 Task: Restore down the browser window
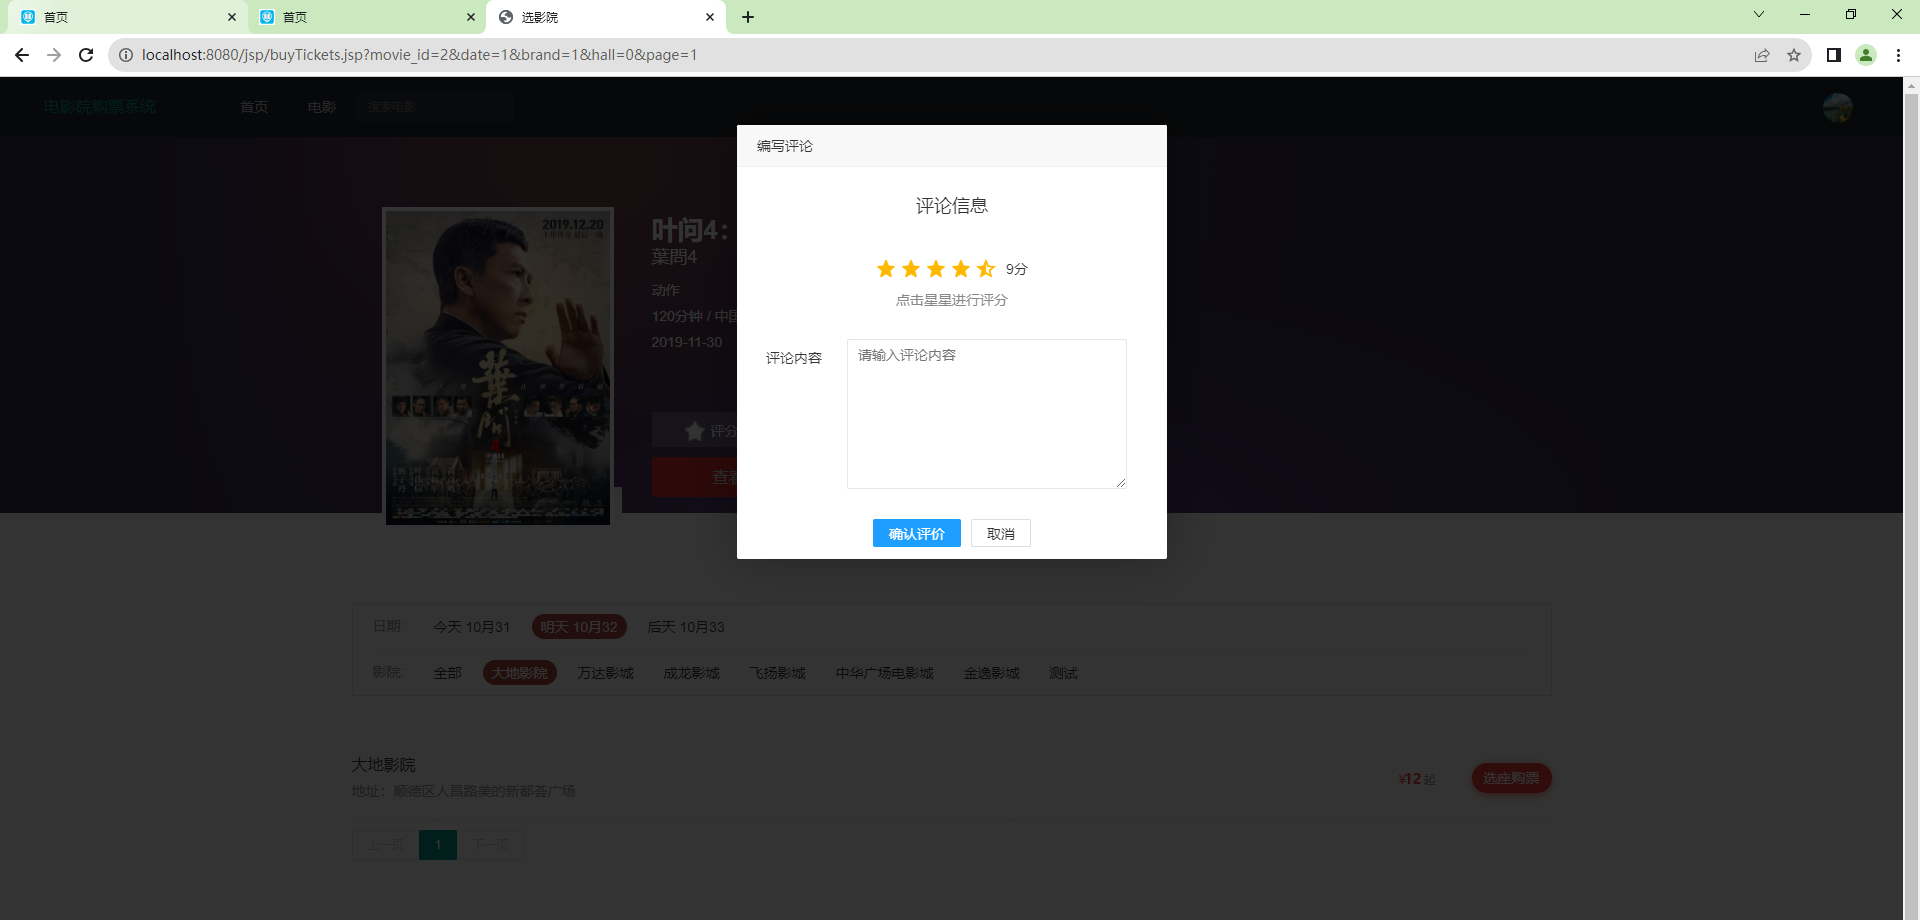1851,14
